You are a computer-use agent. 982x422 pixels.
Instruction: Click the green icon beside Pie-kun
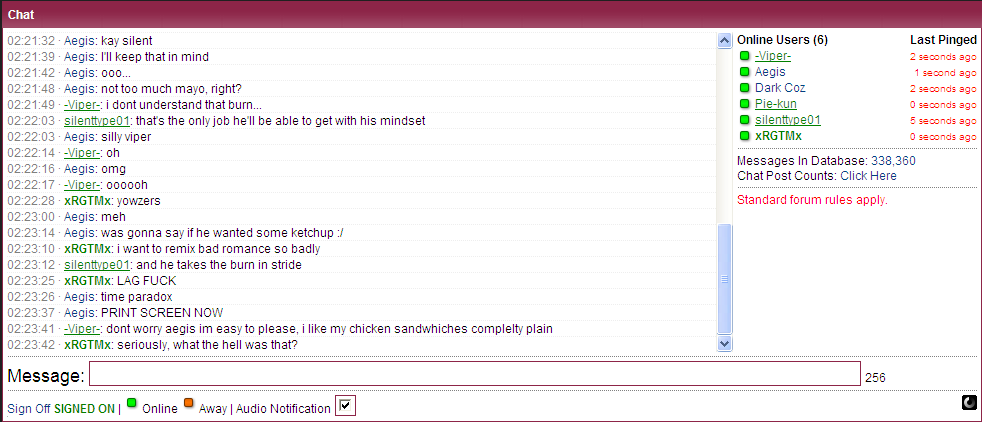point(745,103)
